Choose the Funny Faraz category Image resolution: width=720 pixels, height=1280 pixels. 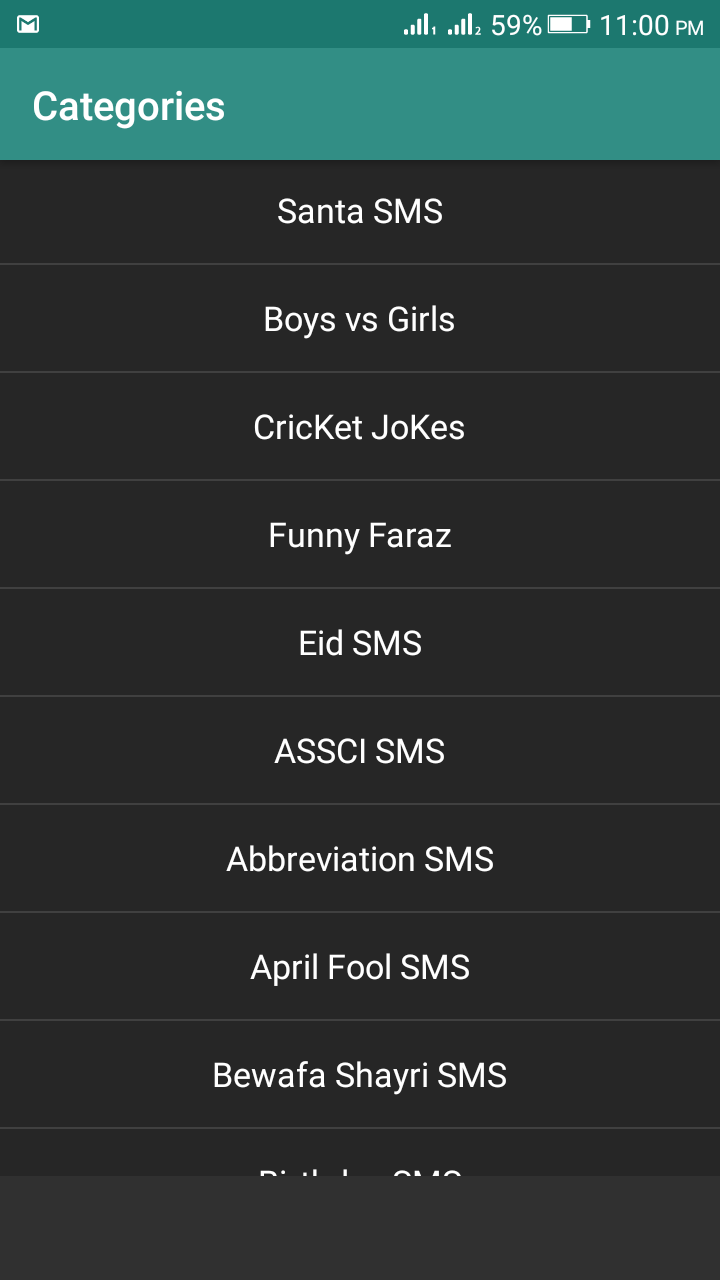click(360, 536)
